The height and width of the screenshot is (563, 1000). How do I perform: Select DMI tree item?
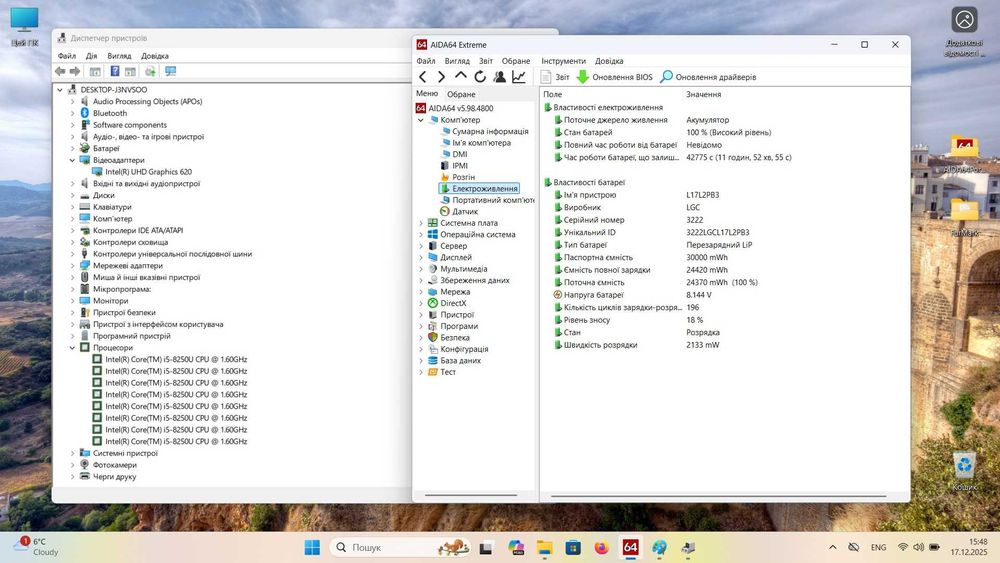coord(459,154)
